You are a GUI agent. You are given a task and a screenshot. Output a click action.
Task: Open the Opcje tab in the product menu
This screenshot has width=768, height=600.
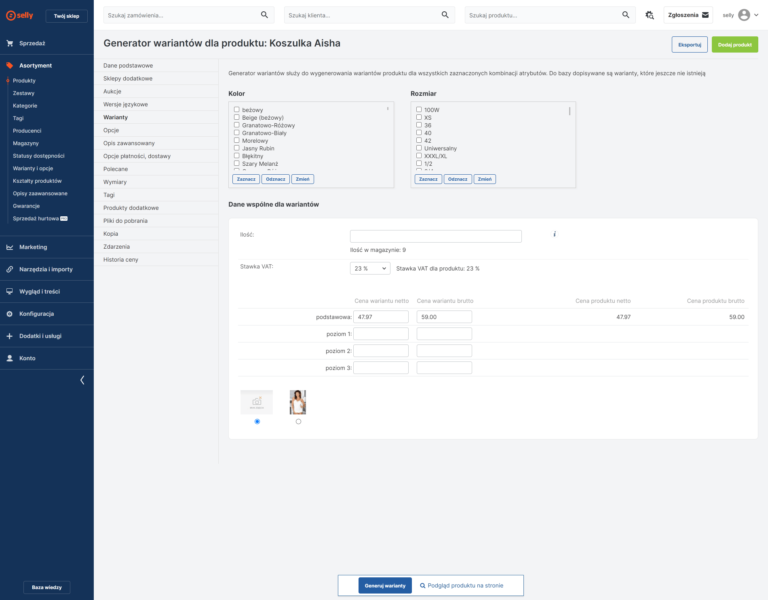111,130
